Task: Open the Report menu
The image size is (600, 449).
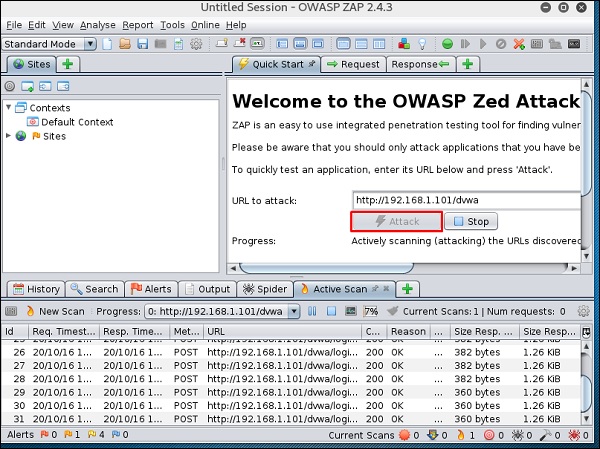Action: [138, 25]
